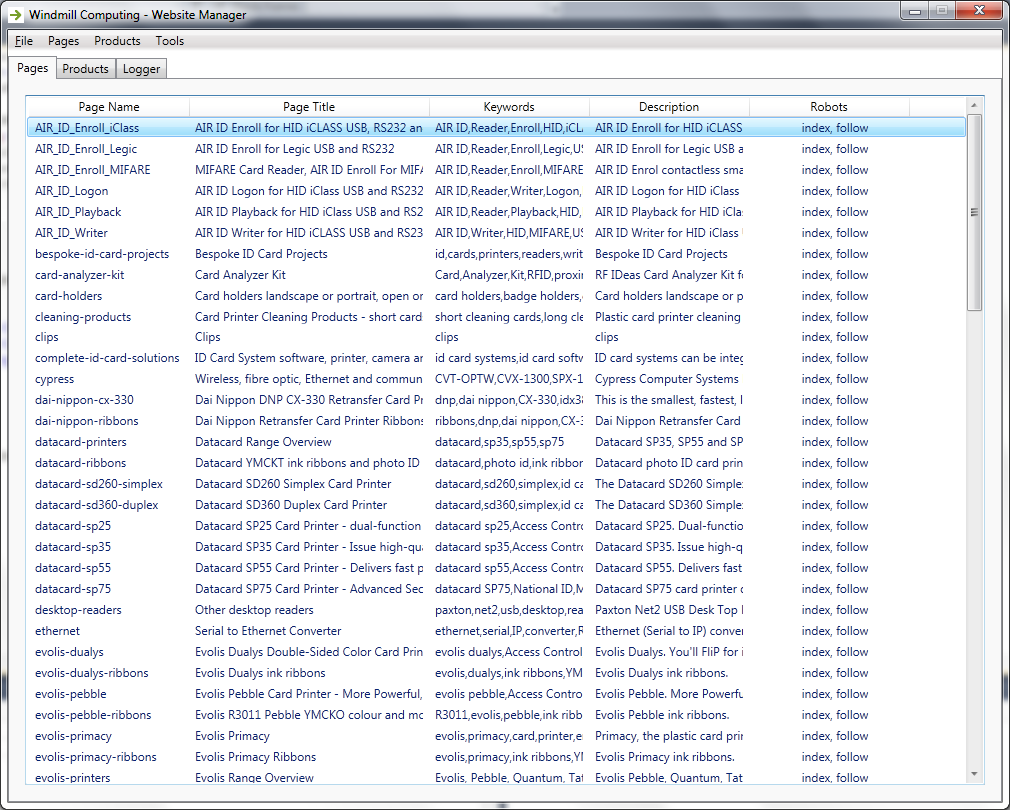Select the card-analyzer-kit page
This screenshot has height=810, width=1010.
tap(79, 275)
